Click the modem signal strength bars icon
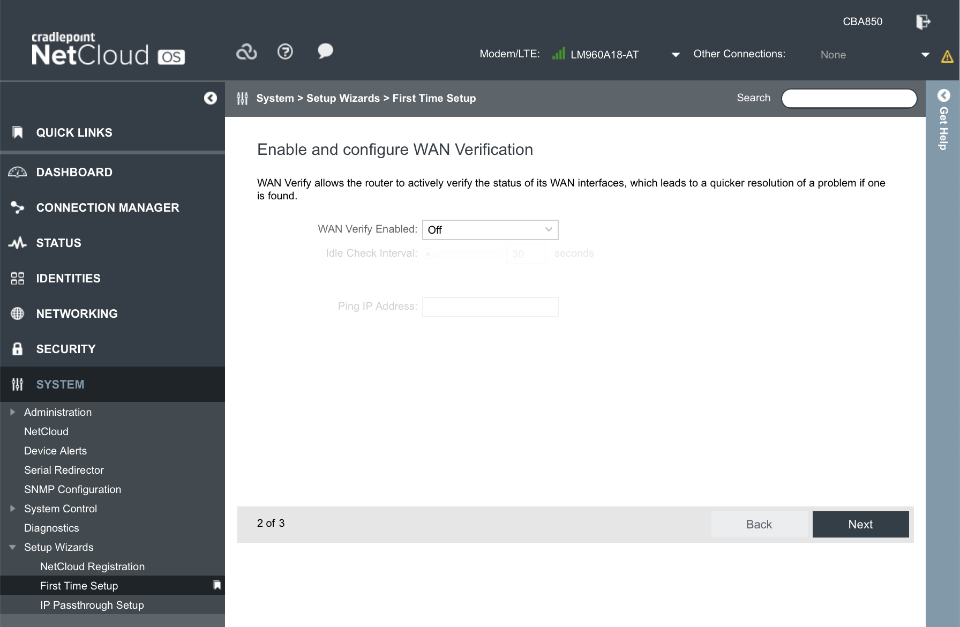The height and width of the screenshot is (627, 960). pos(558,54)
